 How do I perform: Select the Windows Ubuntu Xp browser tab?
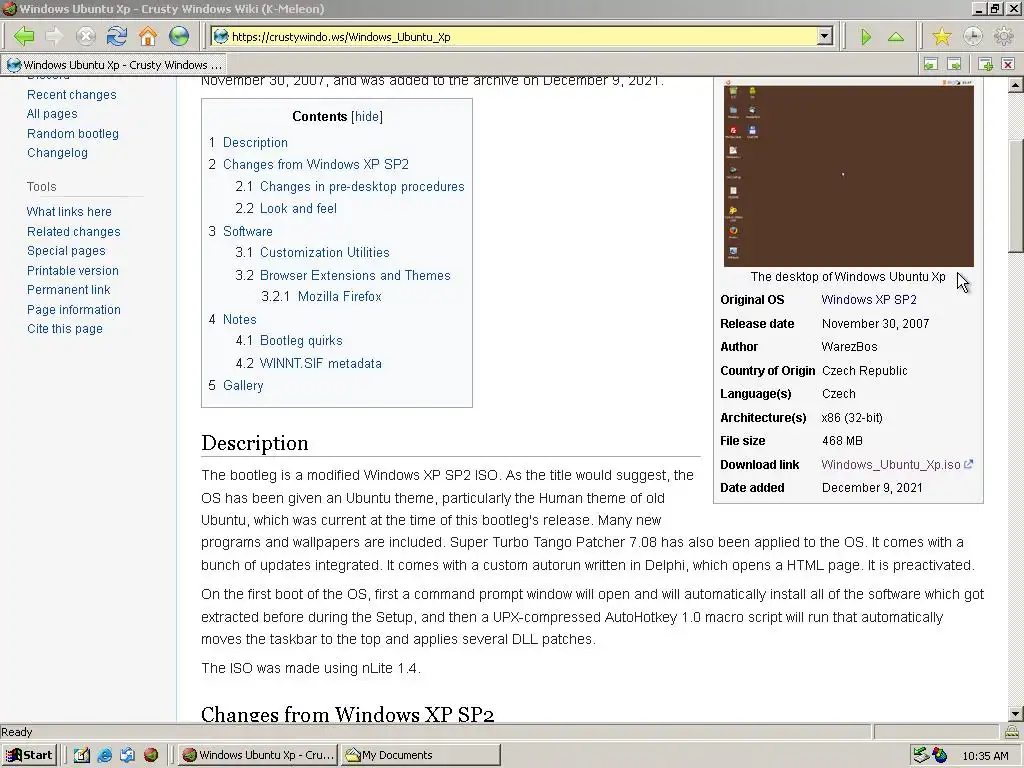(x=115, y=65)
